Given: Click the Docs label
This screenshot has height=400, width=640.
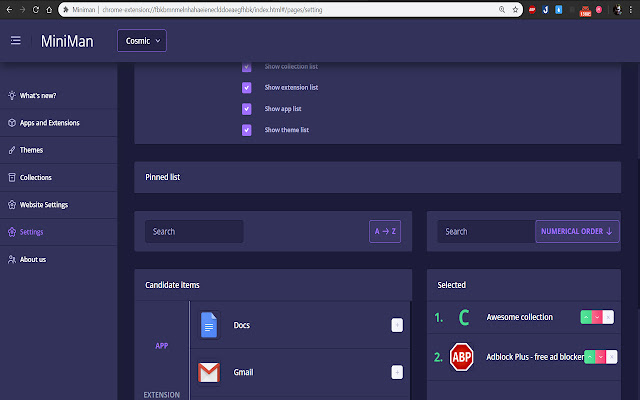Looking at the screenshot, I should click(x=242, y=325).
